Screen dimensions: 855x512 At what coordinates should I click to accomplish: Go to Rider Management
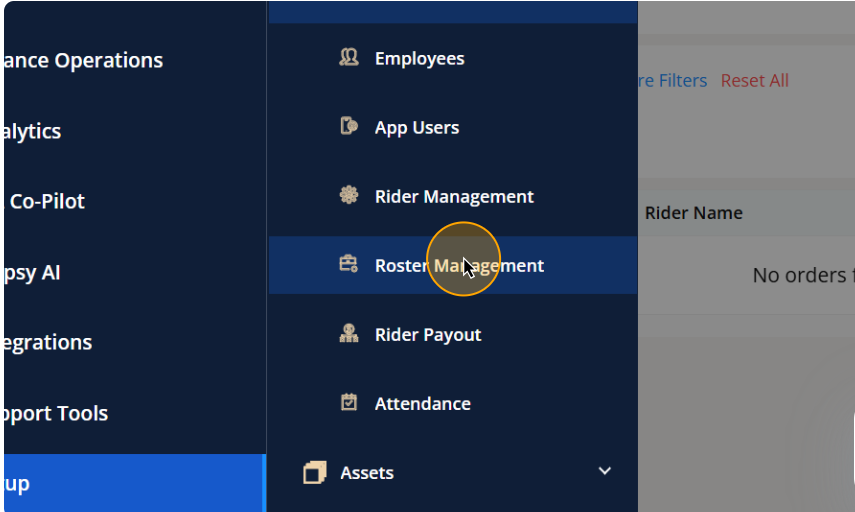tap(453, 196)
